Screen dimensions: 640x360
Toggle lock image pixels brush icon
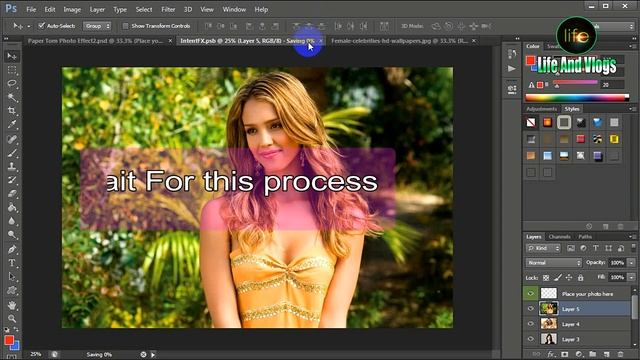pos(558,278)
